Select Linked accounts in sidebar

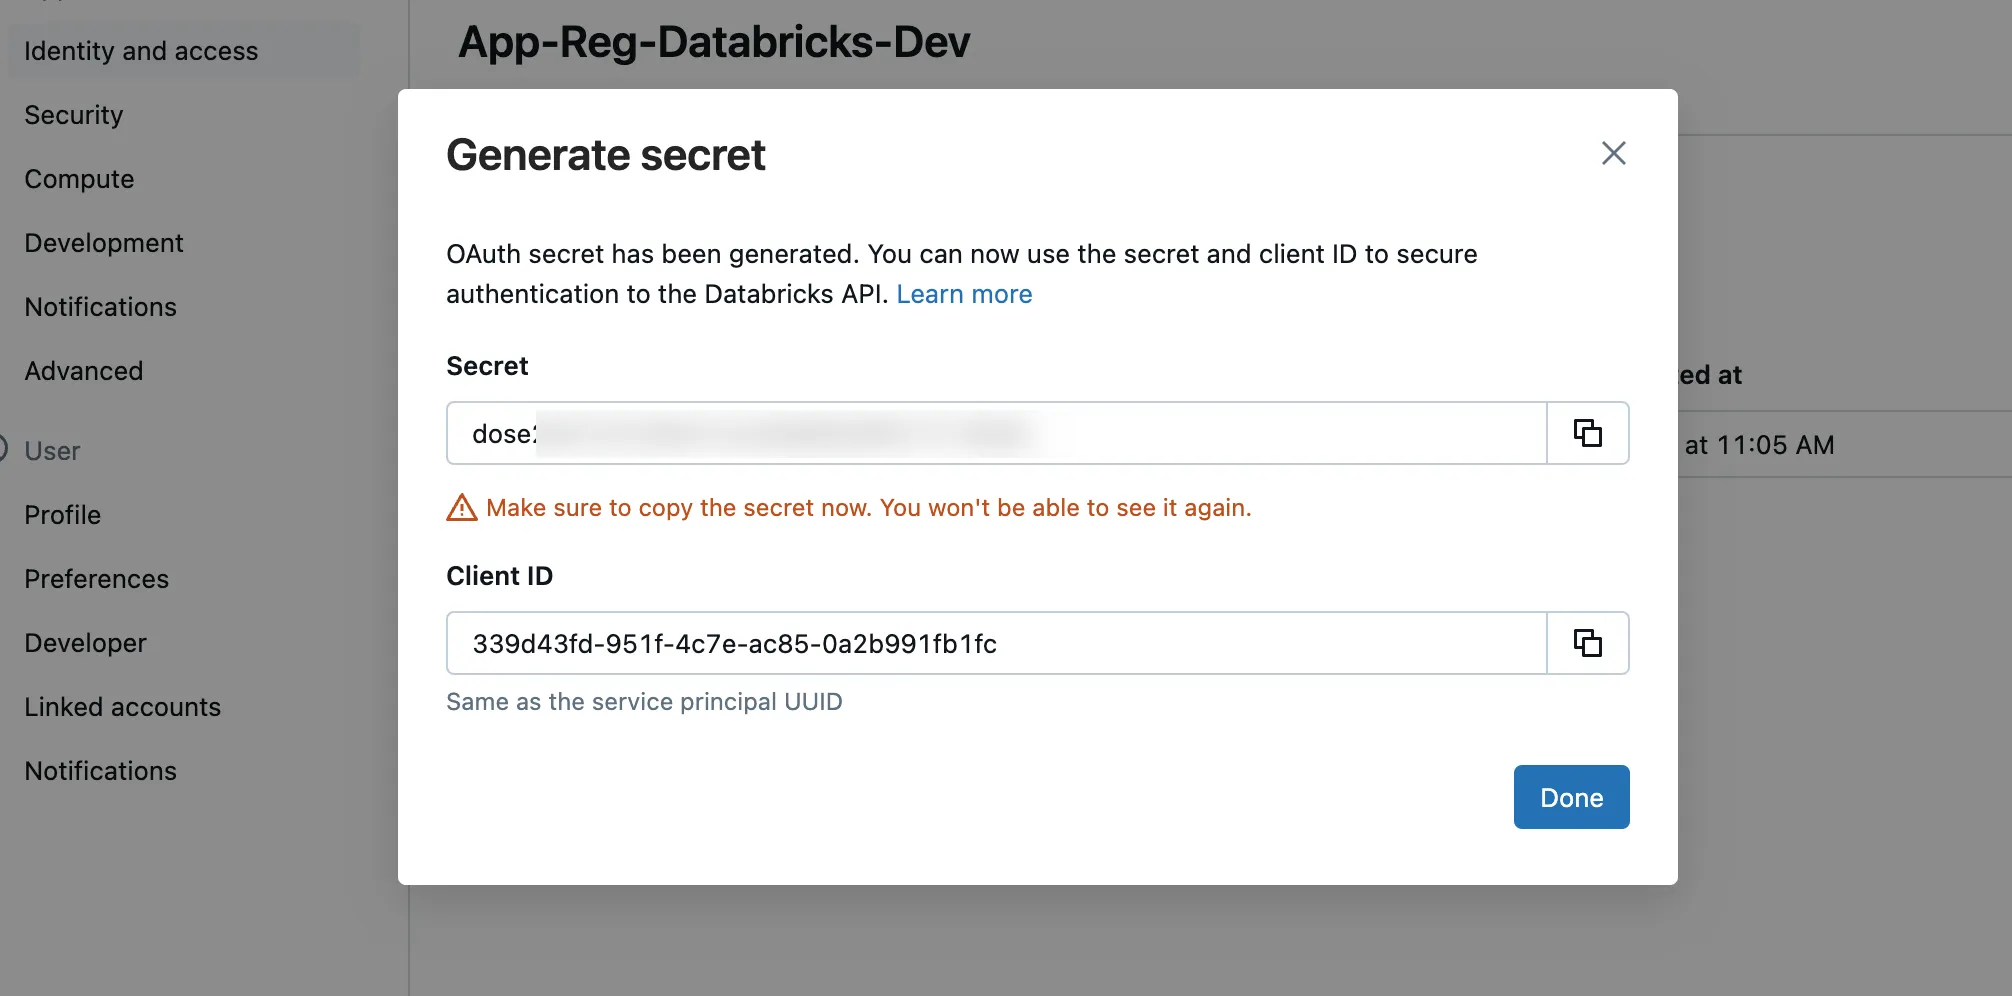(x=123, y=707)
